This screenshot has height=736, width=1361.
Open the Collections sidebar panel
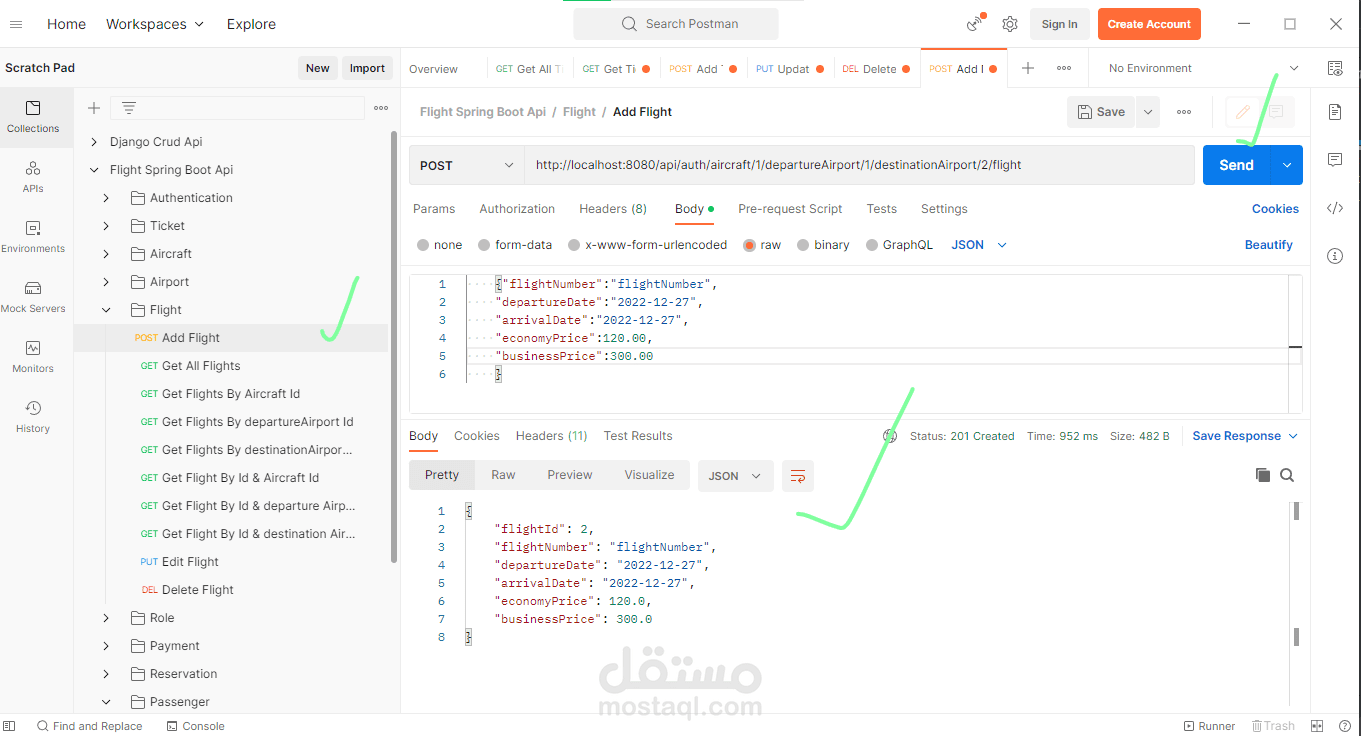[33, 117]
